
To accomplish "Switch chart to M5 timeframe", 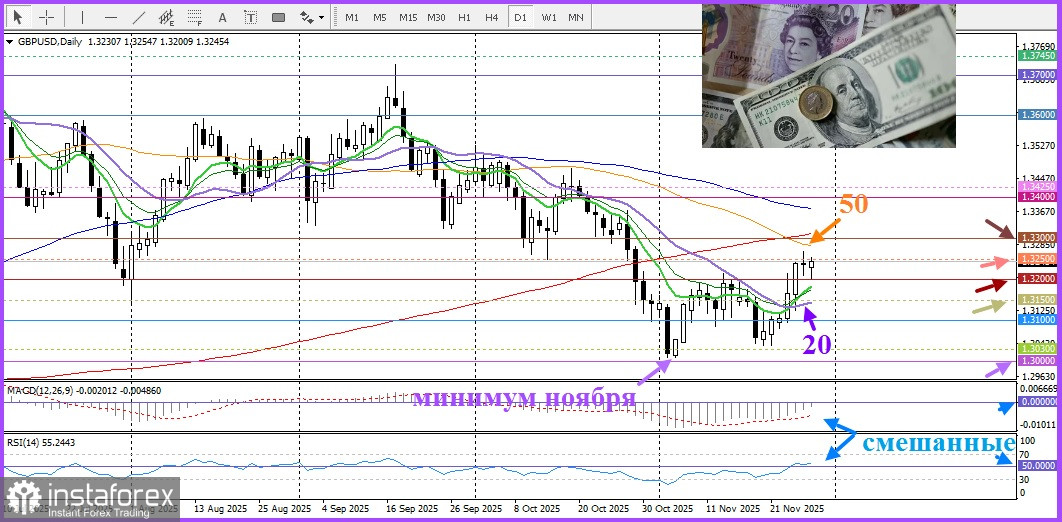I will (379, 17).
